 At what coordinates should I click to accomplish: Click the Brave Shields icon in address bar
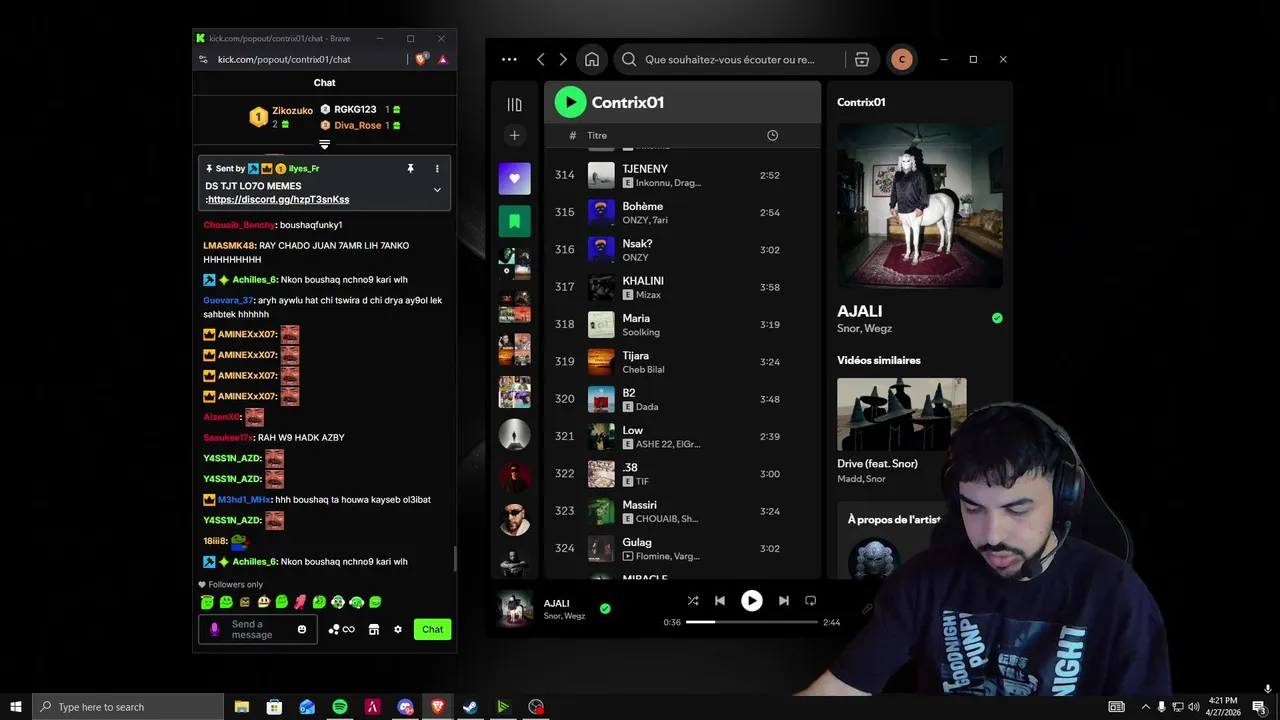pyautogui.click(x=422, y=59)
